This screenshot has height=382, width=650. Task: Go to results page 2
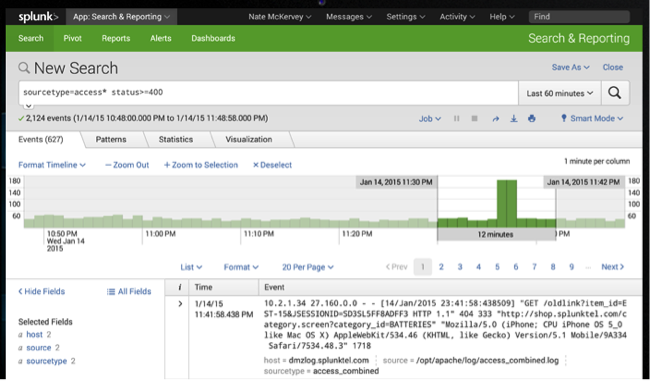tap(441, 267)
